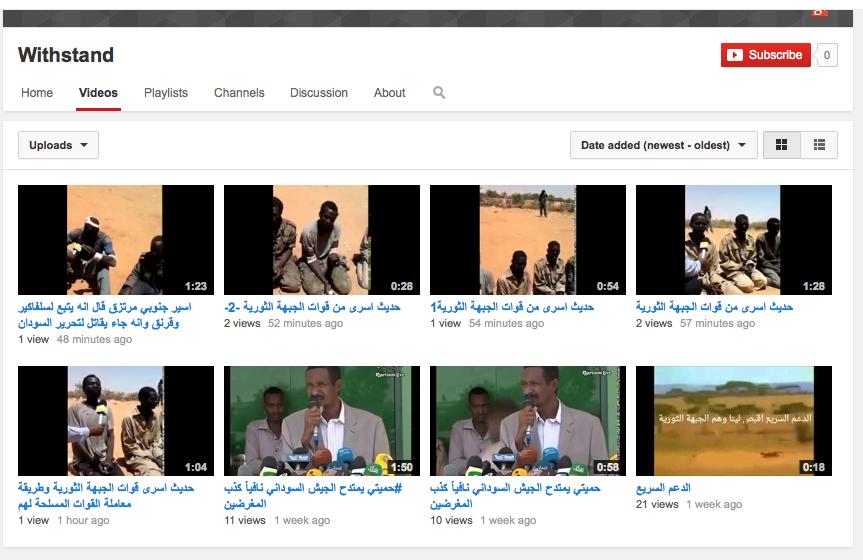Click the '52 minutes ago' timestamp
The image size is (863, 560).
[305, 323]
